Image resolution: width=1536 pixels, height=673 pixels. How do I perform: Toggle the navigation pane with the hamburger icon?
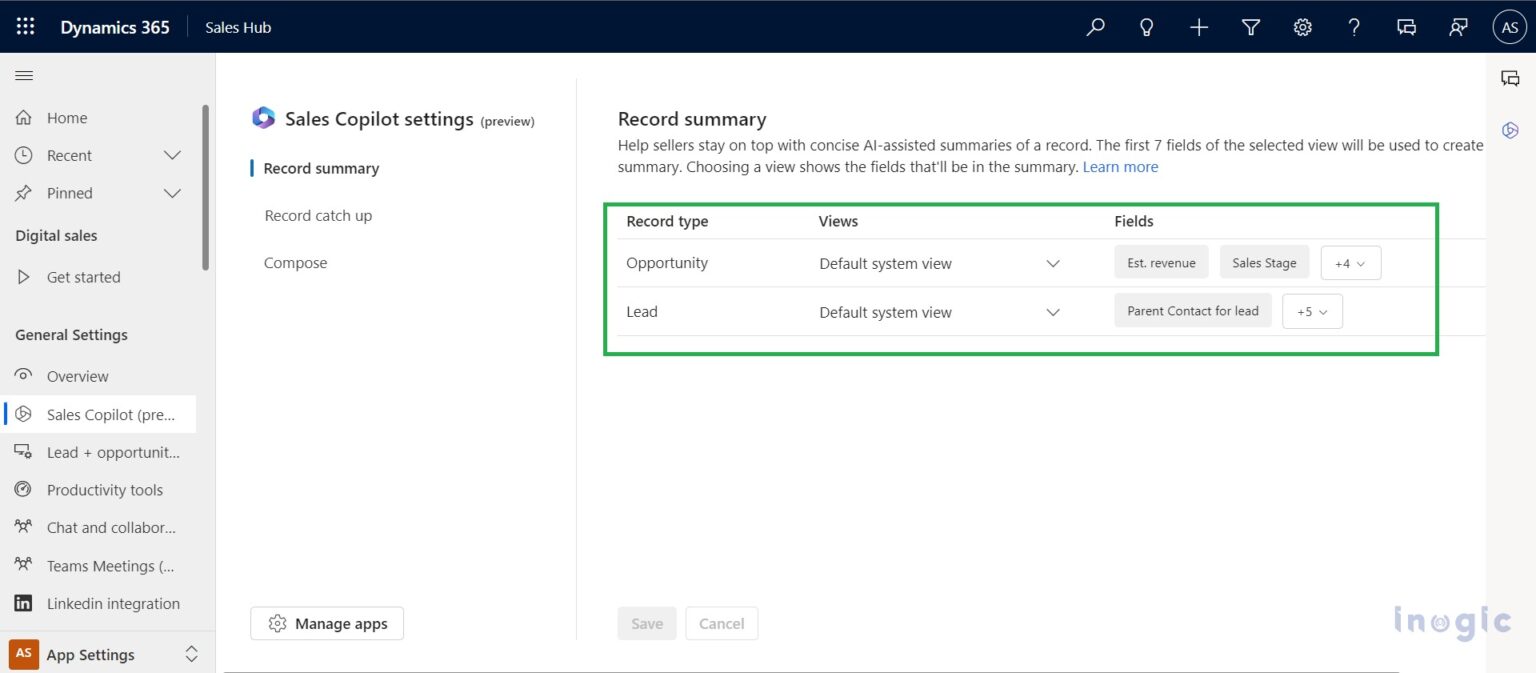24,75
